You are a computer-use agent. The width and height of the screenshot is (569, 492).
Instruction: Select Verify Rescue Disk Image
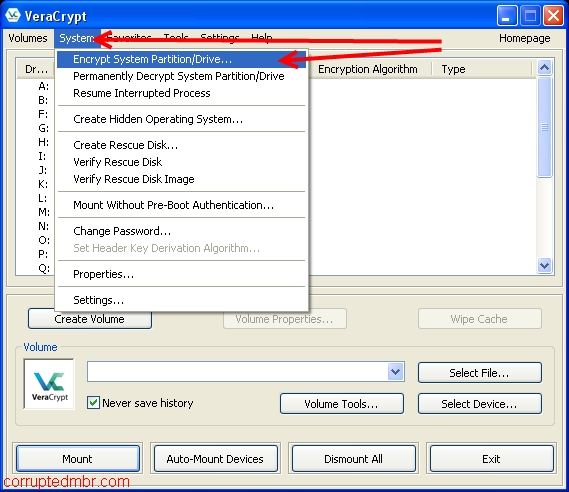(181, 179)
